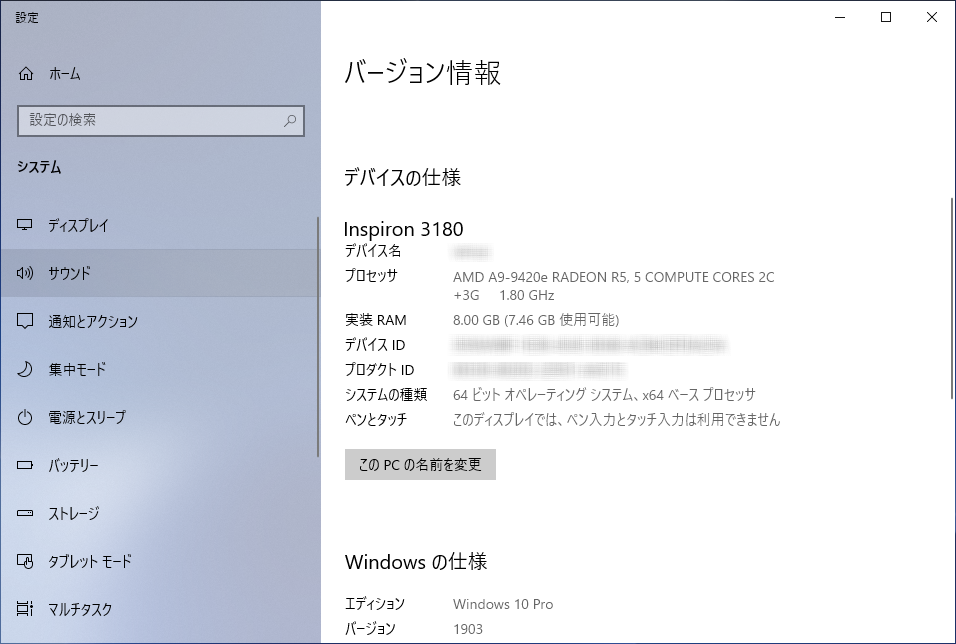
Task: Click the デバイス ID label
Action: click(x=375, y=345)
